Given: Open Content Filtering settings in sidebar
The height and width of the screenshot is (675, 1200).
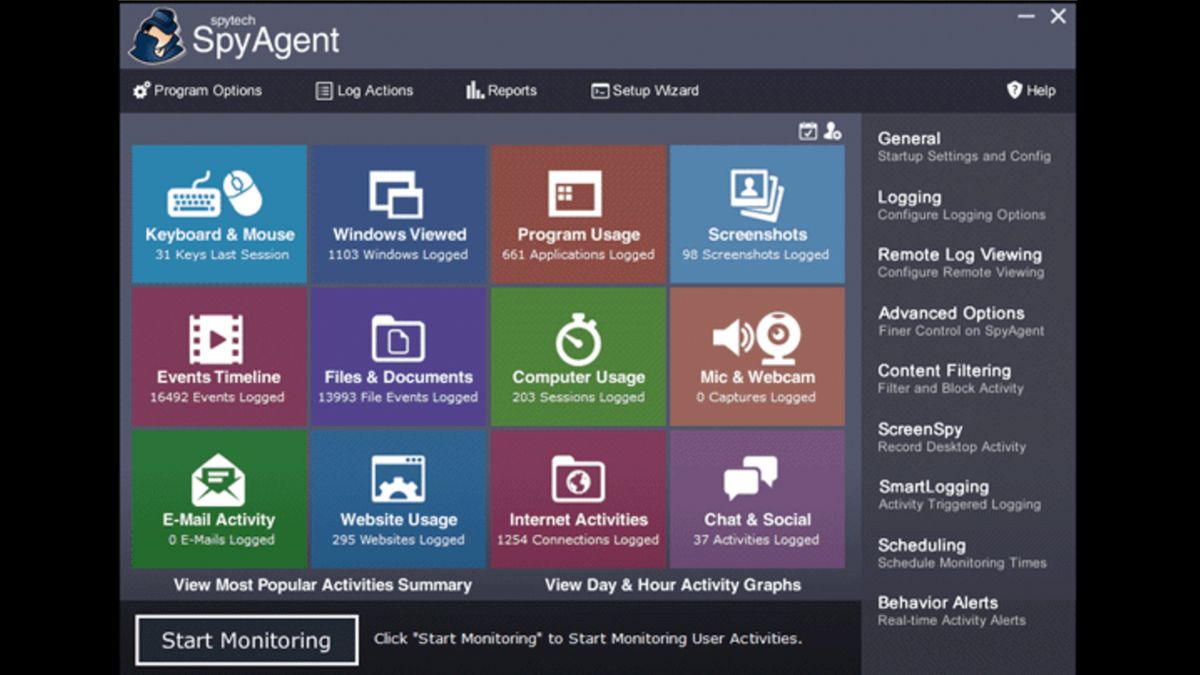Looking at the screenshot, I should tap(950, 378).
